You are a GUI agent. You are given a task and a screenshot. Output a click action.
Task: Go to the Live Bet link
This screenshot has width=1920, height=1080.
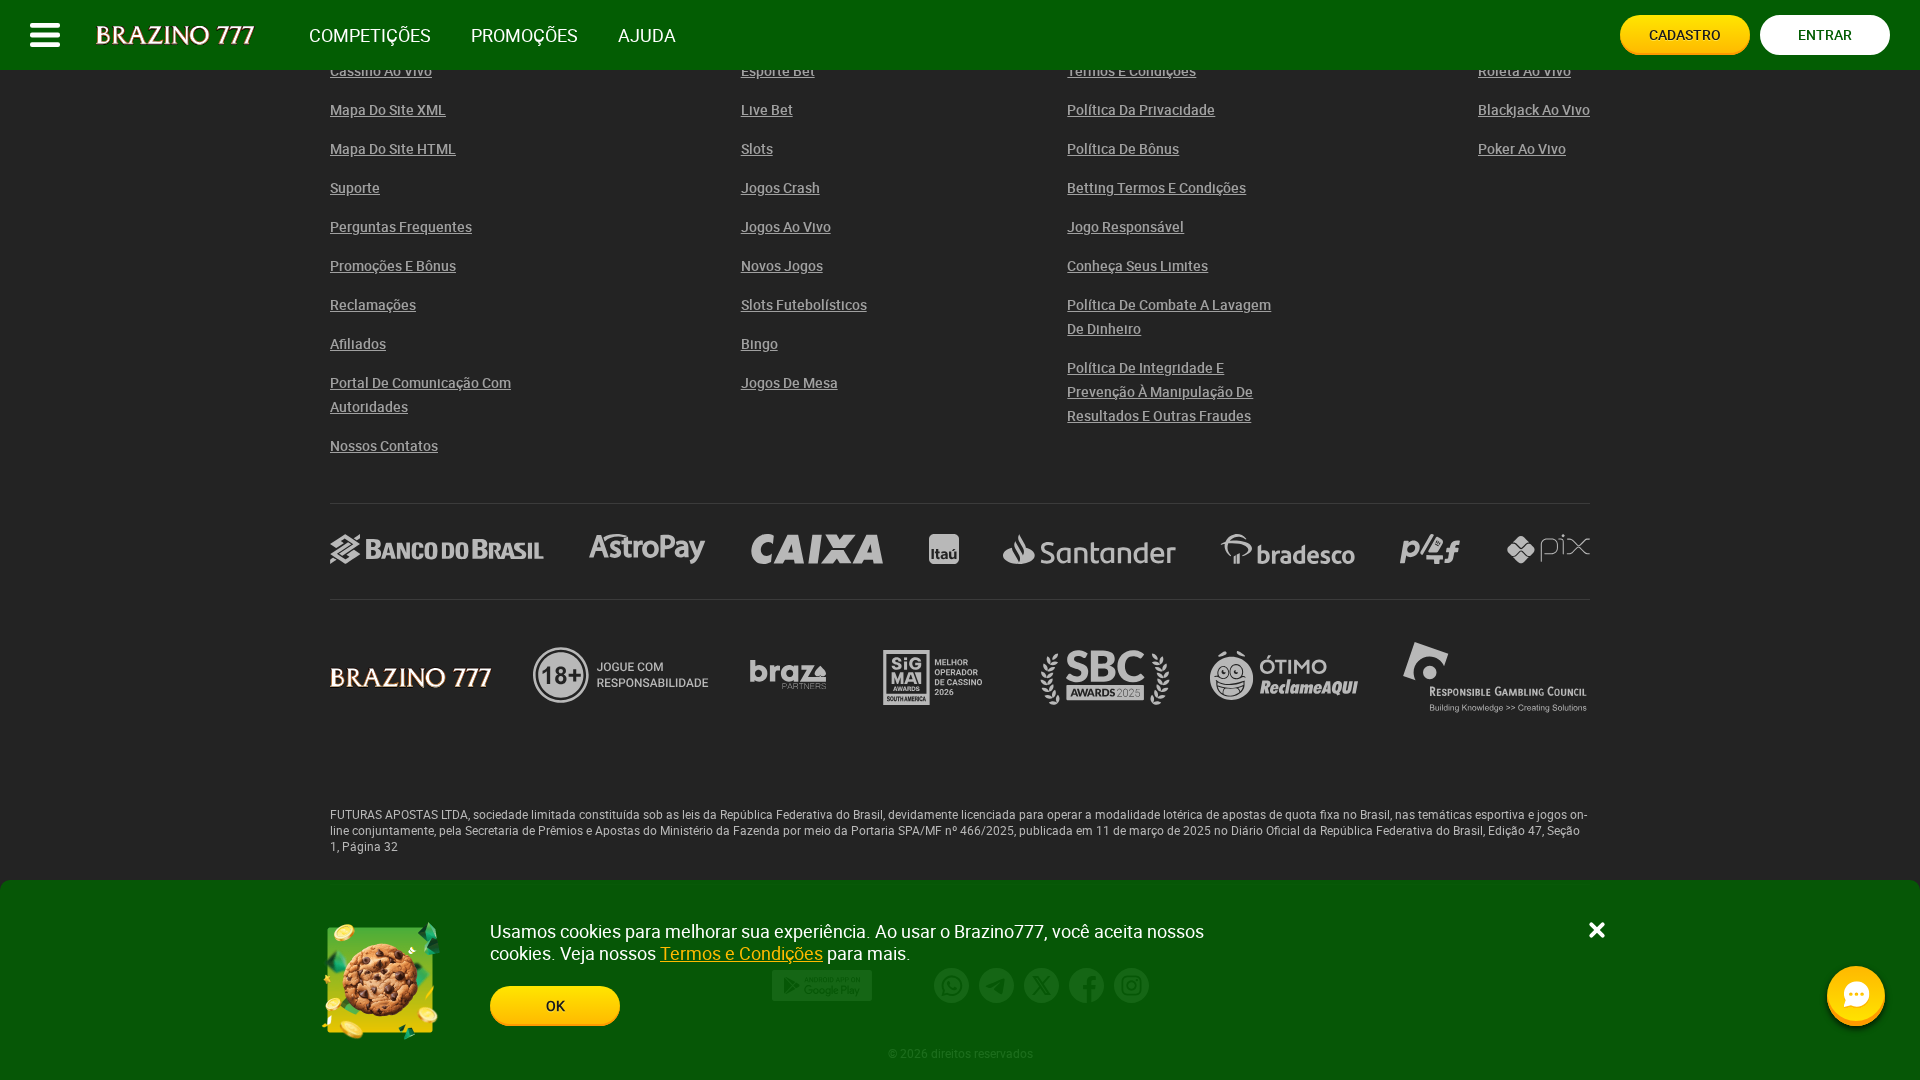767,110
